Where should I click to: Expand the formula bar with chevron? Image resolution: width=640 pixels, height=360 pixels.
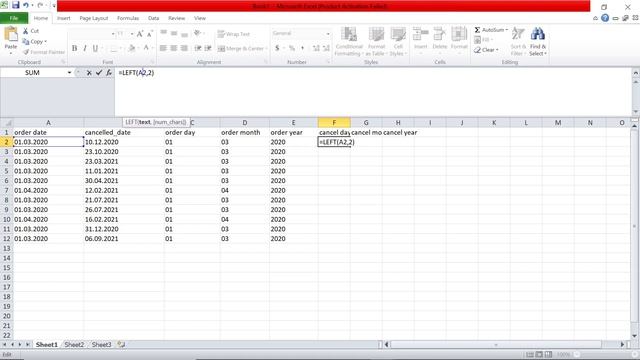click(x=636, y=73)
